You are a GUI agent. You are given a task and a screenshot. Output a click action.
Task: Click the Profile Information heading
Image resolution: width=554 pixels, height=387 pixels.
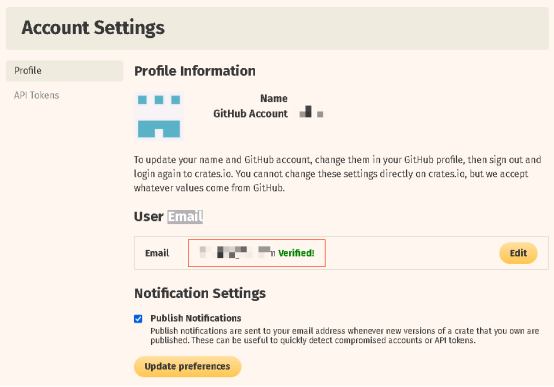[x=195, y=71]
